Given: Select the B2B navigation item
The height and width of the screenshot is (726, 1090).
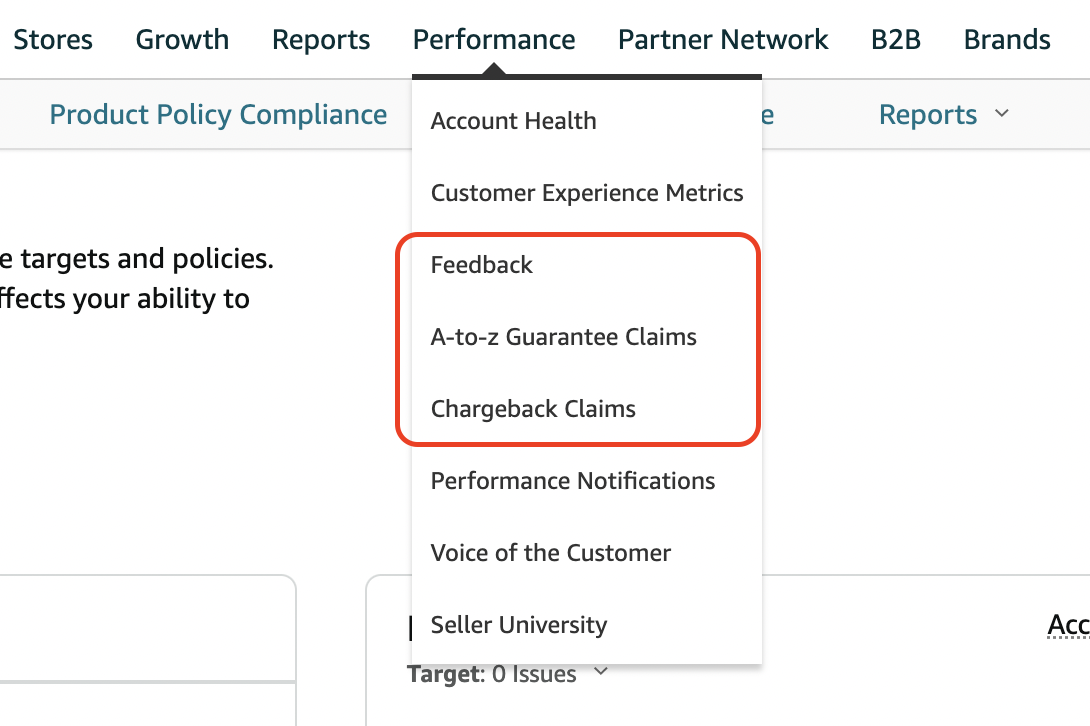Looking at the screenshot, I should 896,40.
